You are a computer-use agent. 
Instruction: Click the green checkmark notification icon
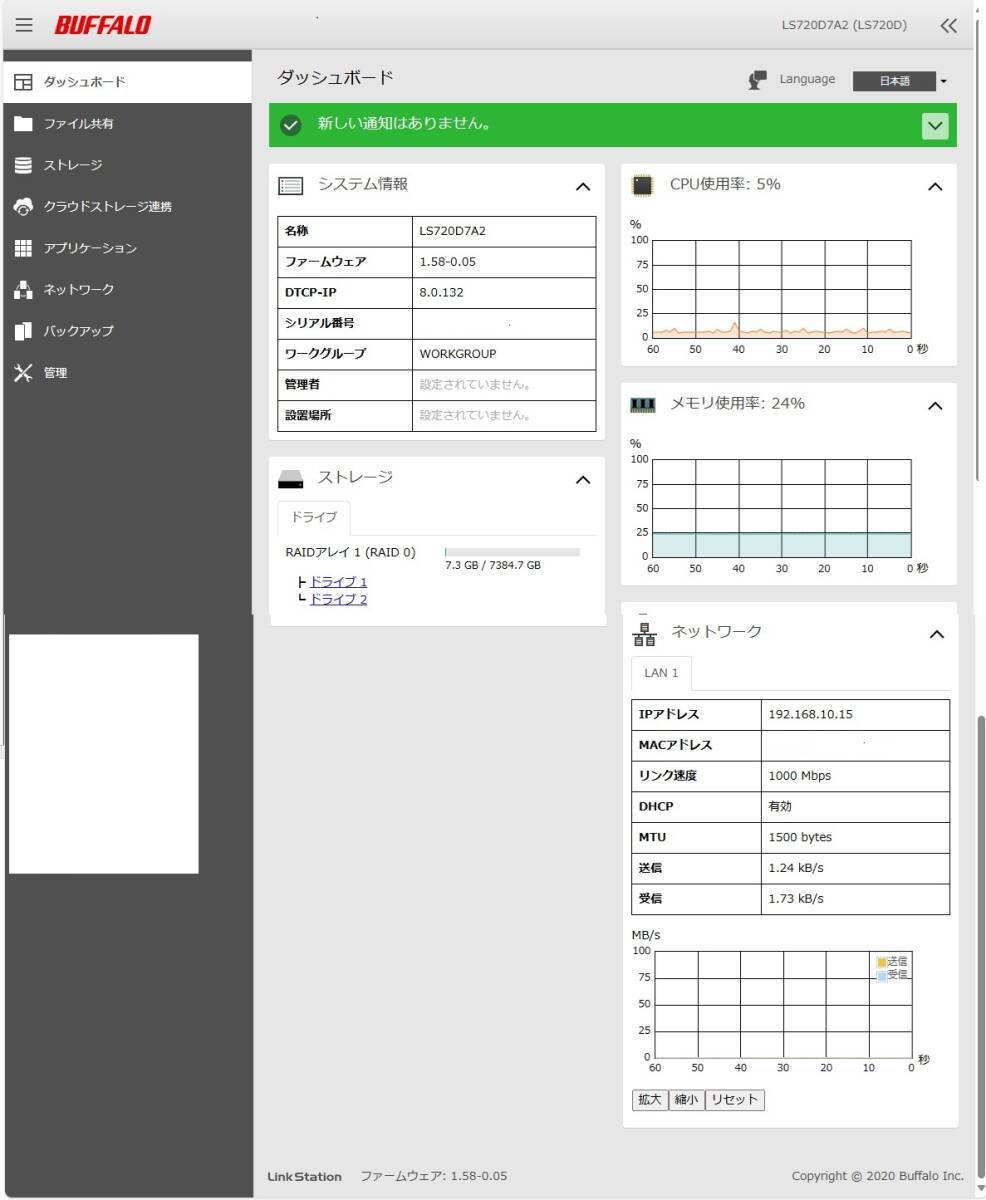click(291, 125)
